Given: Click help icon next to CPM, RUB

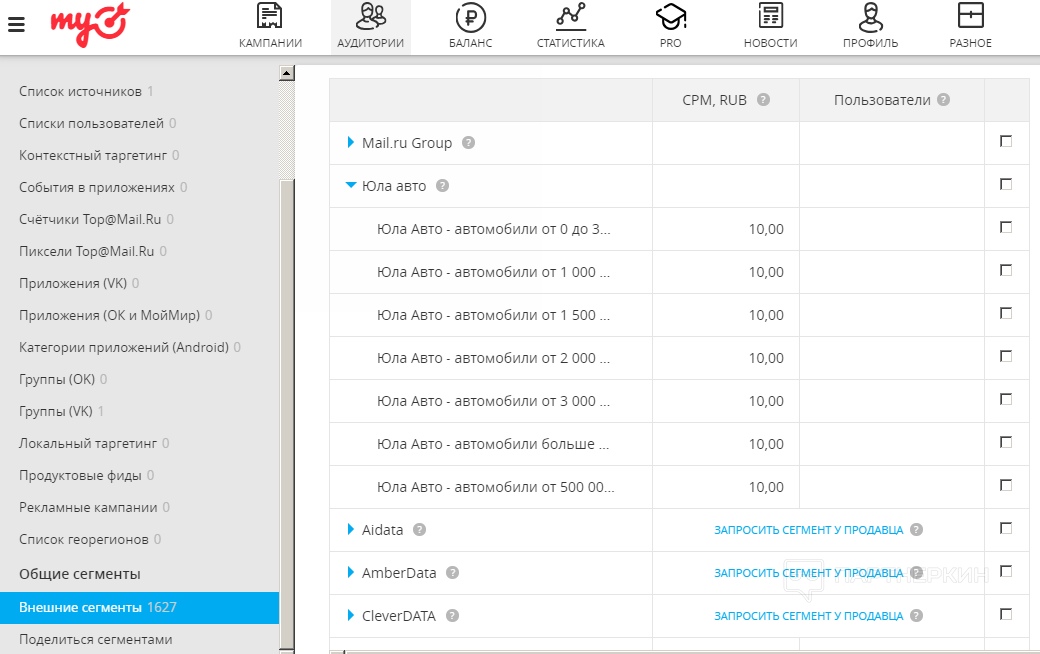Looking at the screenshot, I should click(763, 100).
